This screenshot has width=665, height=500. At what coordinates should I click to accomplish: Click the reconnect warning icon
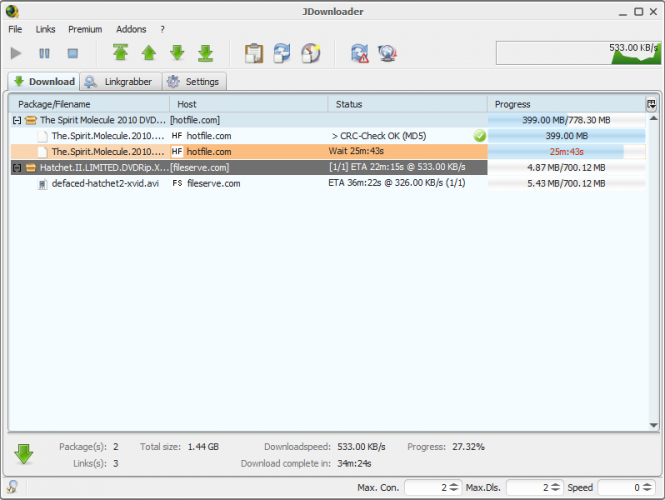pyautogui.click(x=359, y=53)
